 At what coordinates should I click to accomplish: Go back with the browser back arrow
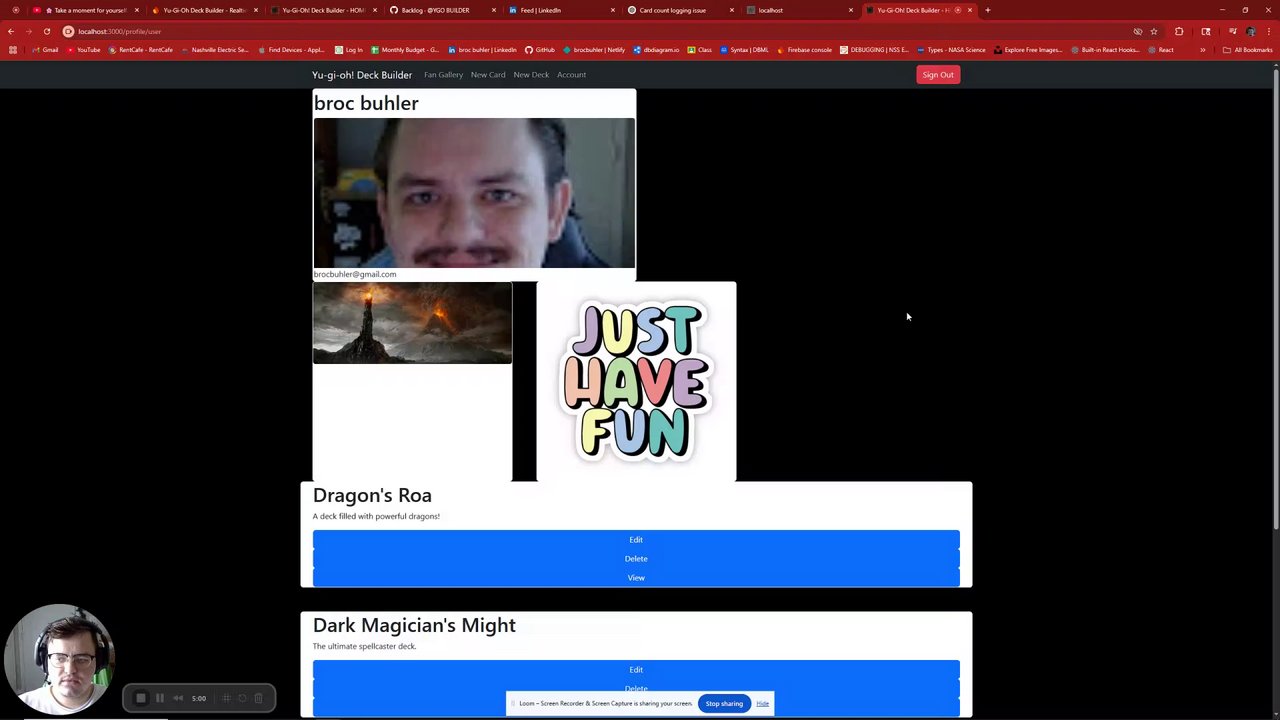11,31
